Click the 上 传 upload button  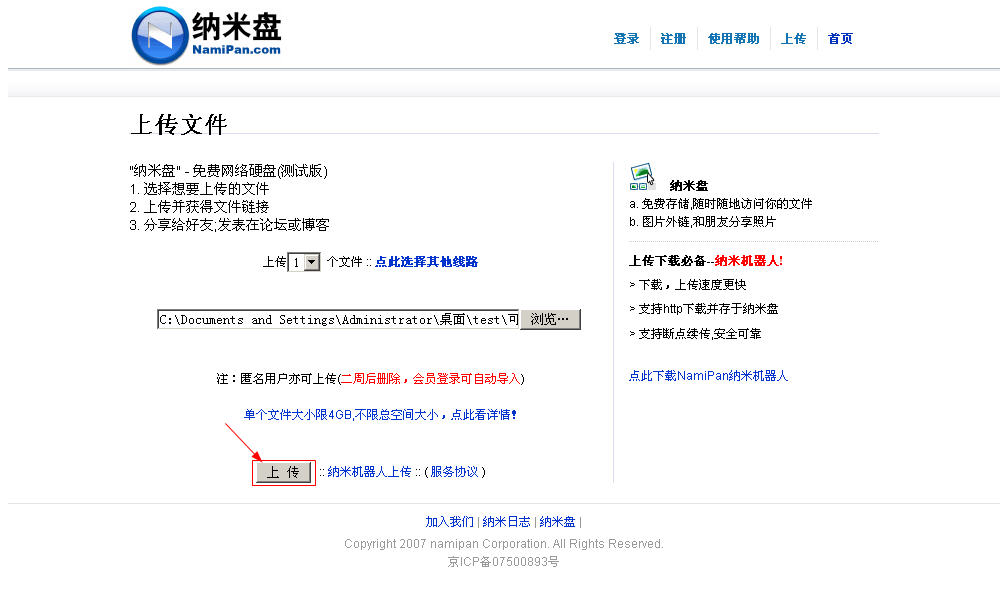(x=284, y=473)
